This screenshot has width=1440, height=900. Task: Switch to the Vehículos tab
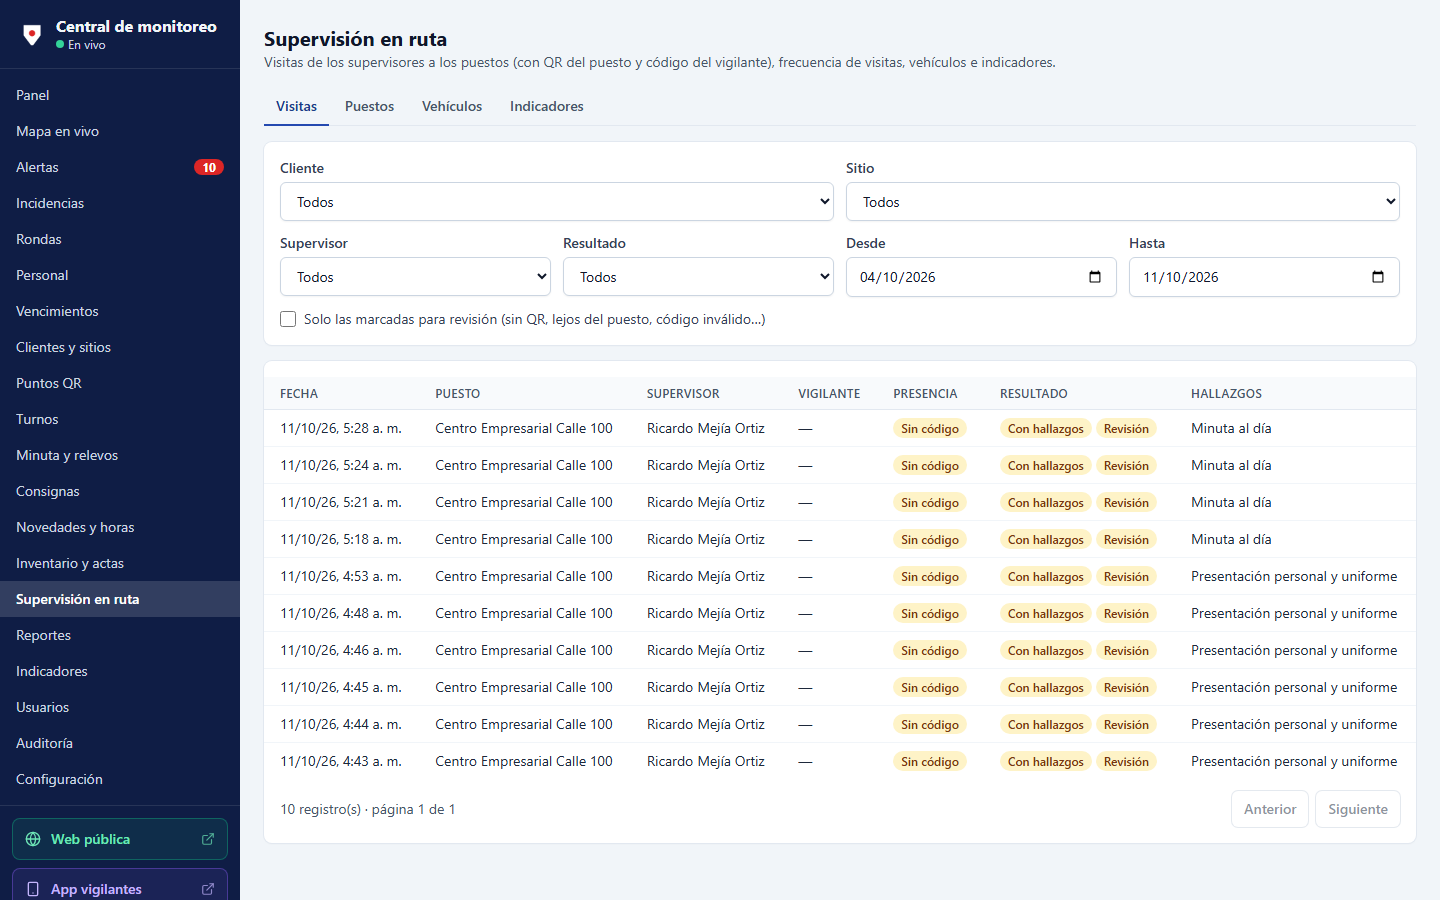[x=452, y=106]
